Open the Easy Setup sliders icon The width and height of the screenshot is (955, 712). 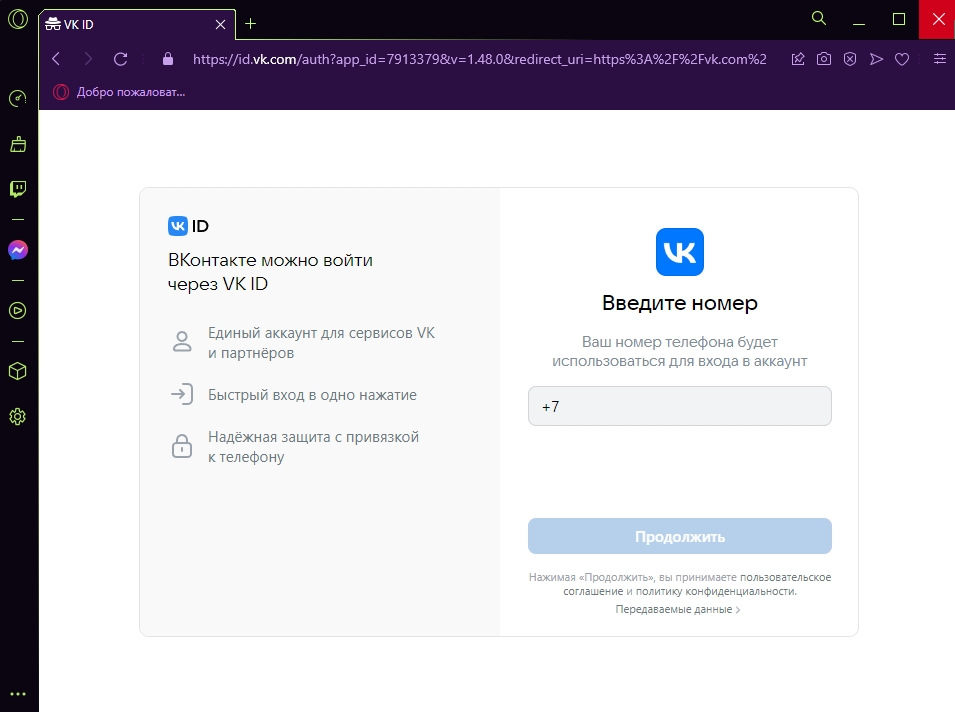tap(940, 58)
